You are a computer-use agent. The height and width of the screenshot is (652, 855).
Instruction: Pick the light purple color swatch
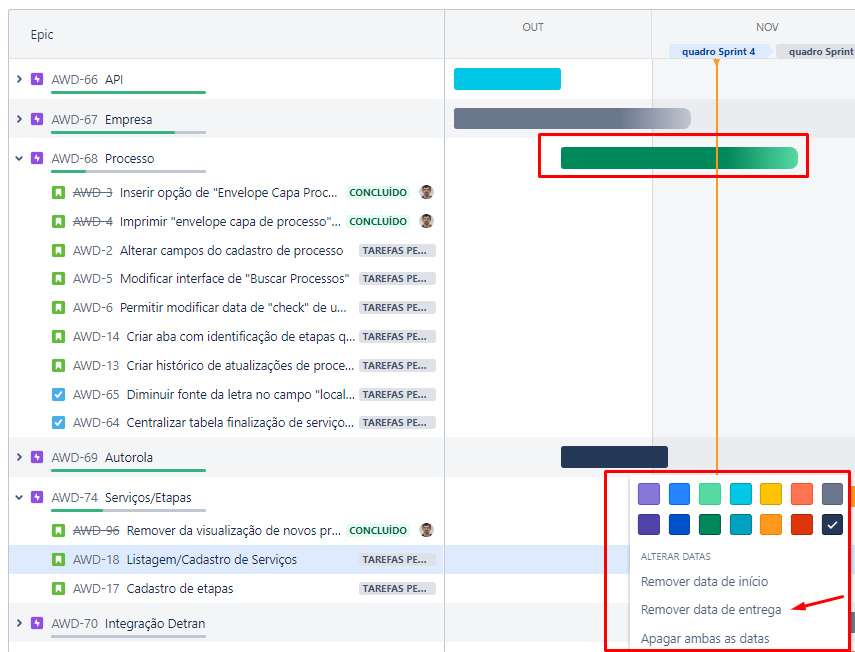coord(649,494)
